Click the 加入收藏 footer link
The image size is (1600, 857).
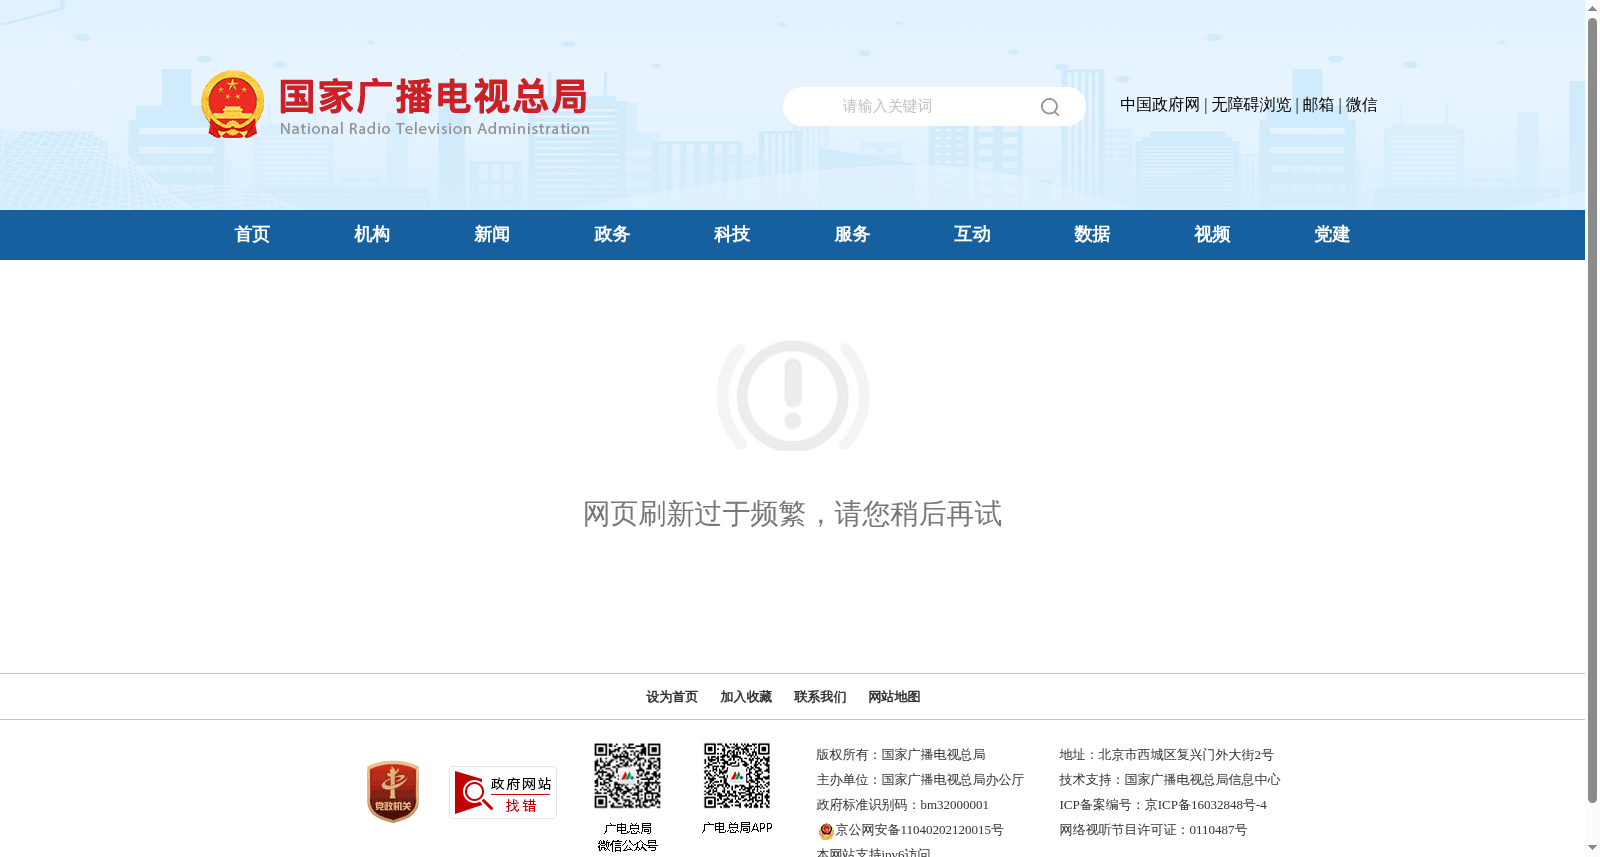tap(746, 697)
